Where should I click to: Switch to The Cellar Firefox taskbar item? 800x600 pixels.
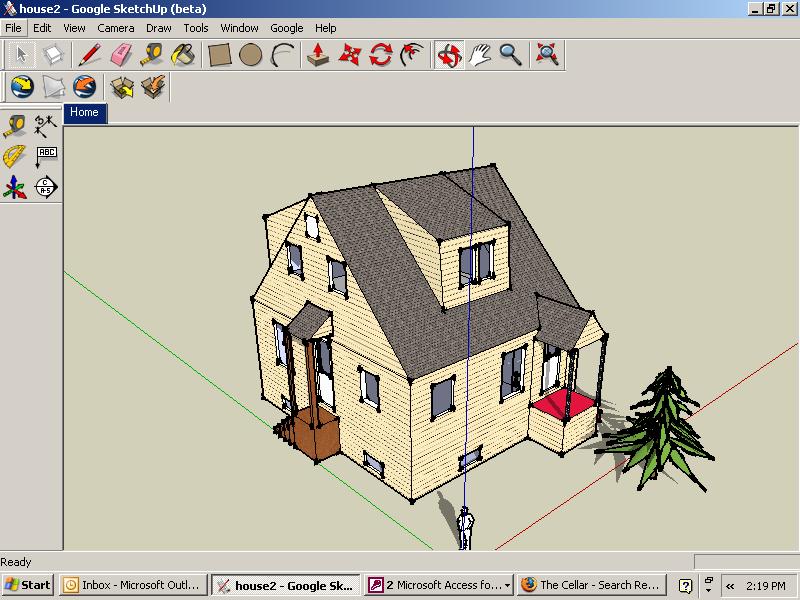coord(592,585)
